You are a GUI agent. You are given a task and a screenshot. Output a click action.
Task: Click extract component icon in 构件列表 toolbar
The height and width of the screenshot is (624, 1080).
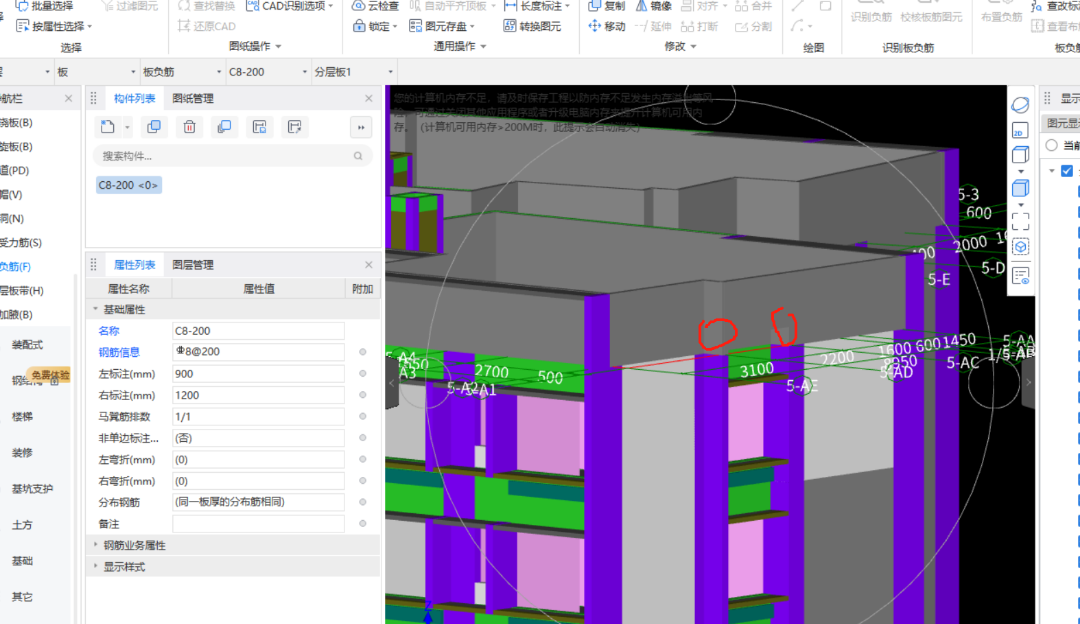pyautogui.click(x=295, y=127)
